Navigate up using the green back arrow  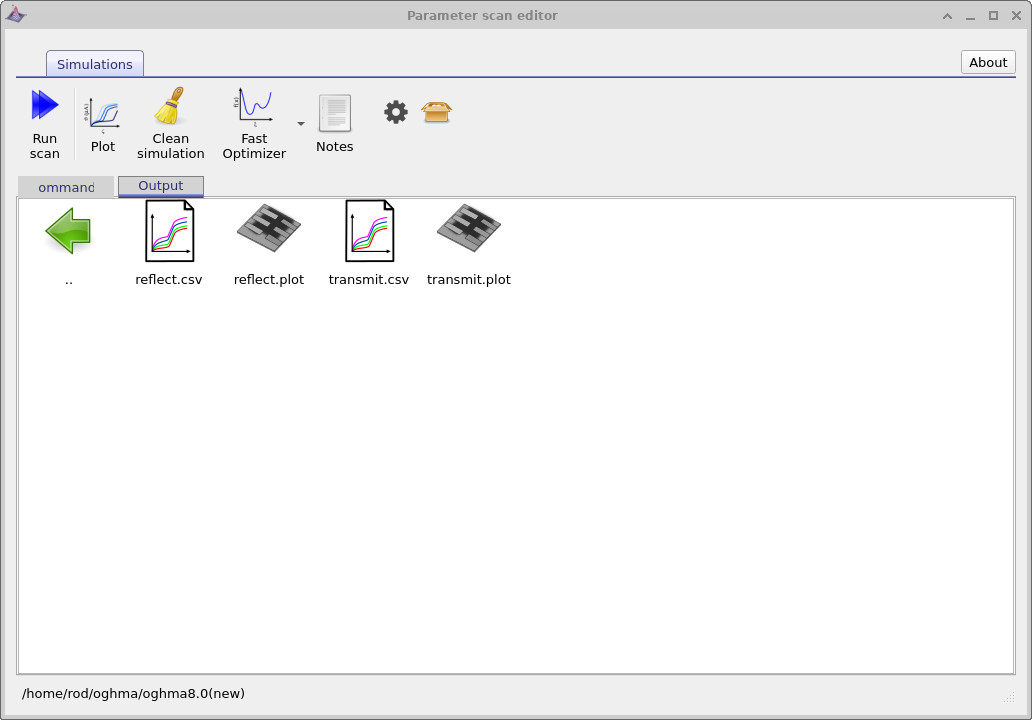(x=68, y=230)
